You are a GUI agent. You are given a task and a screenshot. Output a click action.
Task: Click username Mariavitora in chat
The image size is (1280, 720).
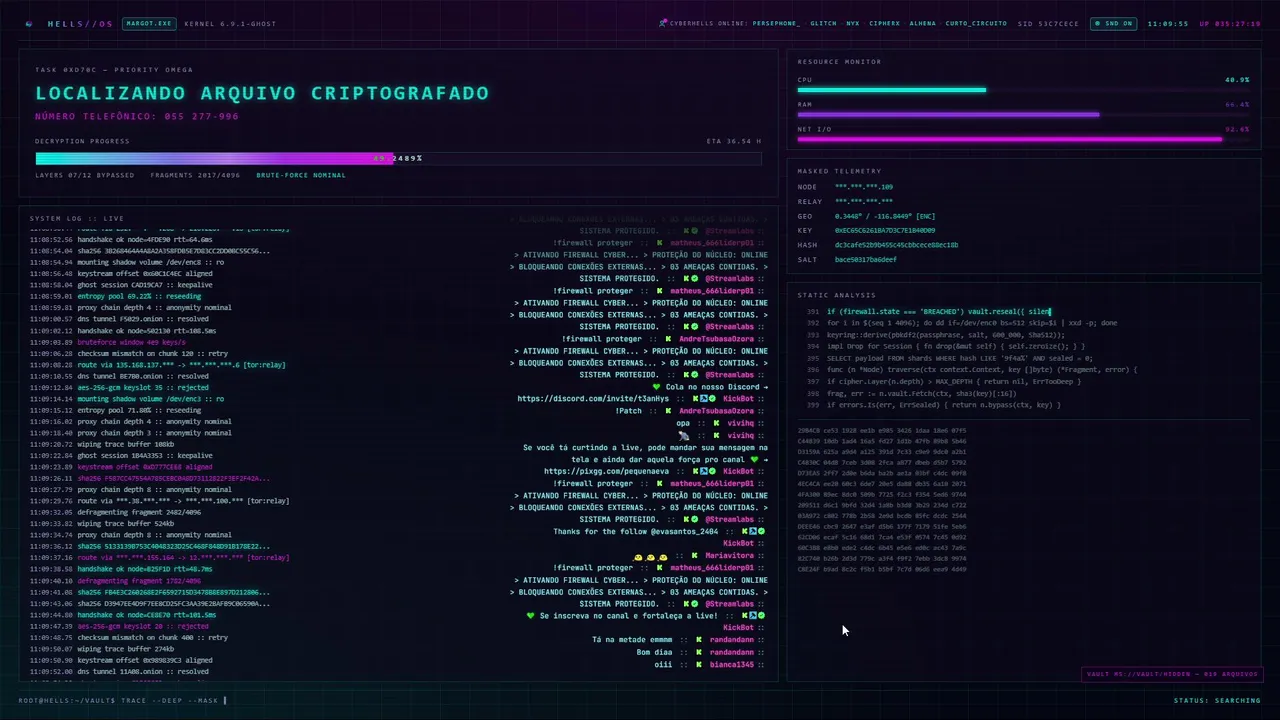(x=732, y=556)
